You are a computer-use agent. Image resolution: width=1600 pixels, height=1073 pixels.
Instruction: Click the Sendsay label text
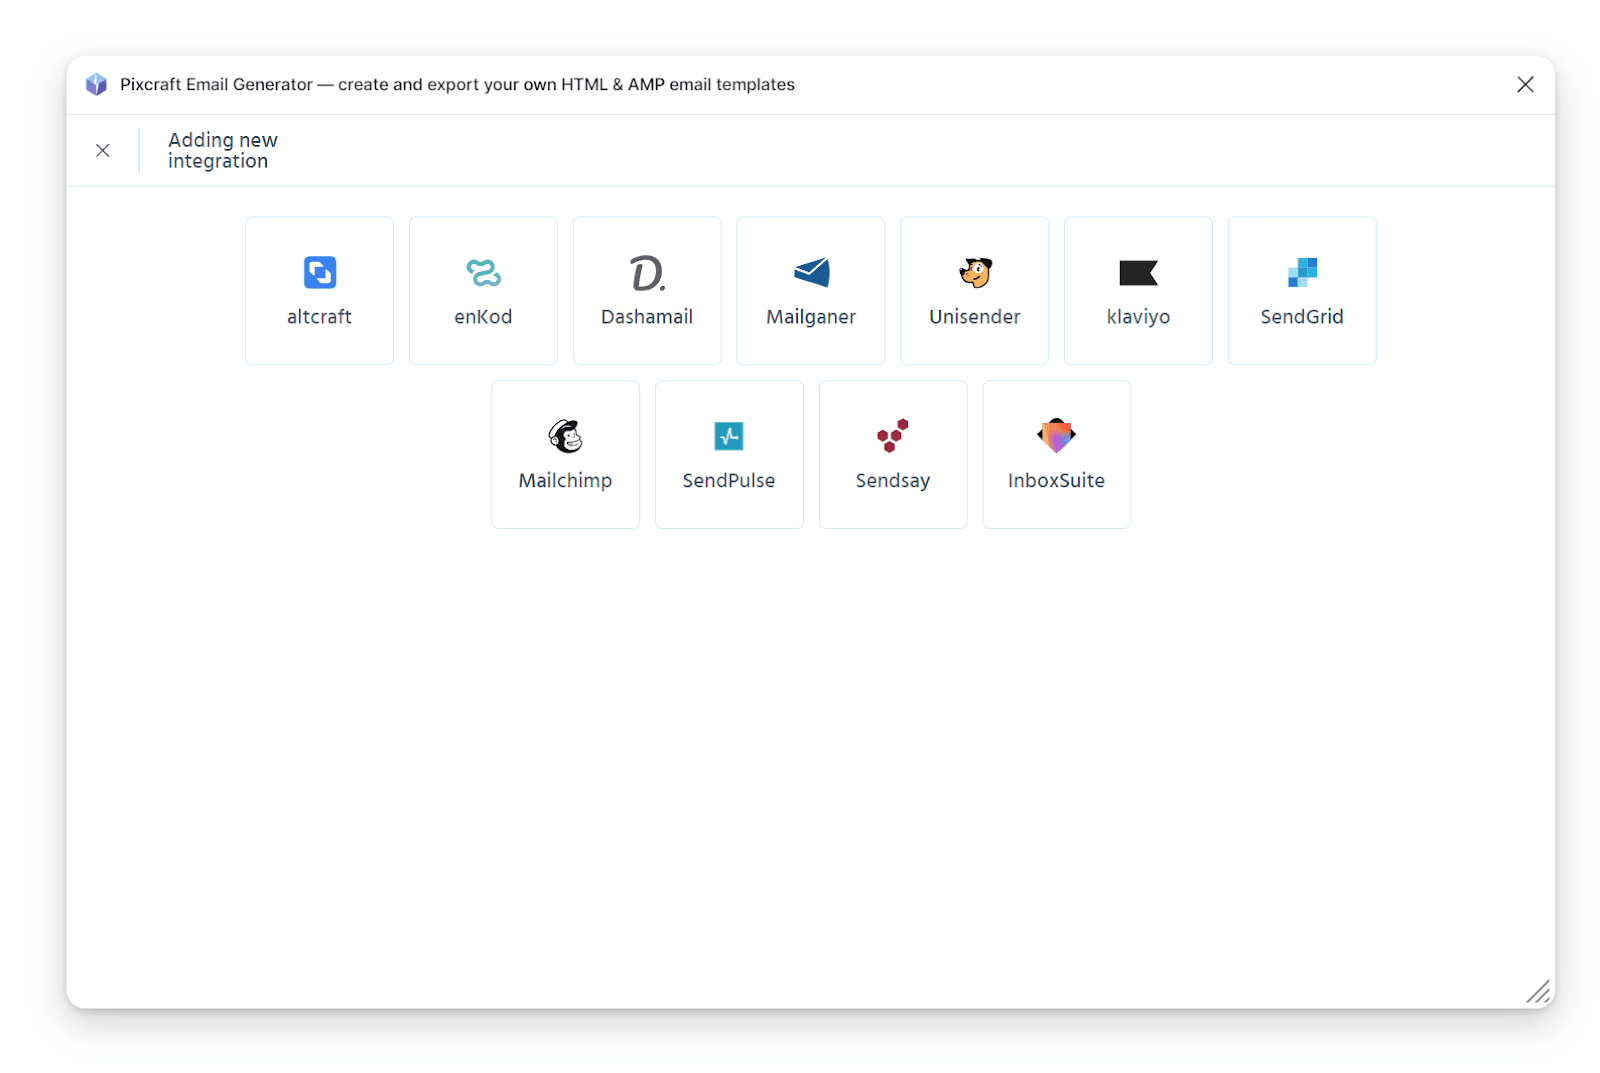pos(893,482)
